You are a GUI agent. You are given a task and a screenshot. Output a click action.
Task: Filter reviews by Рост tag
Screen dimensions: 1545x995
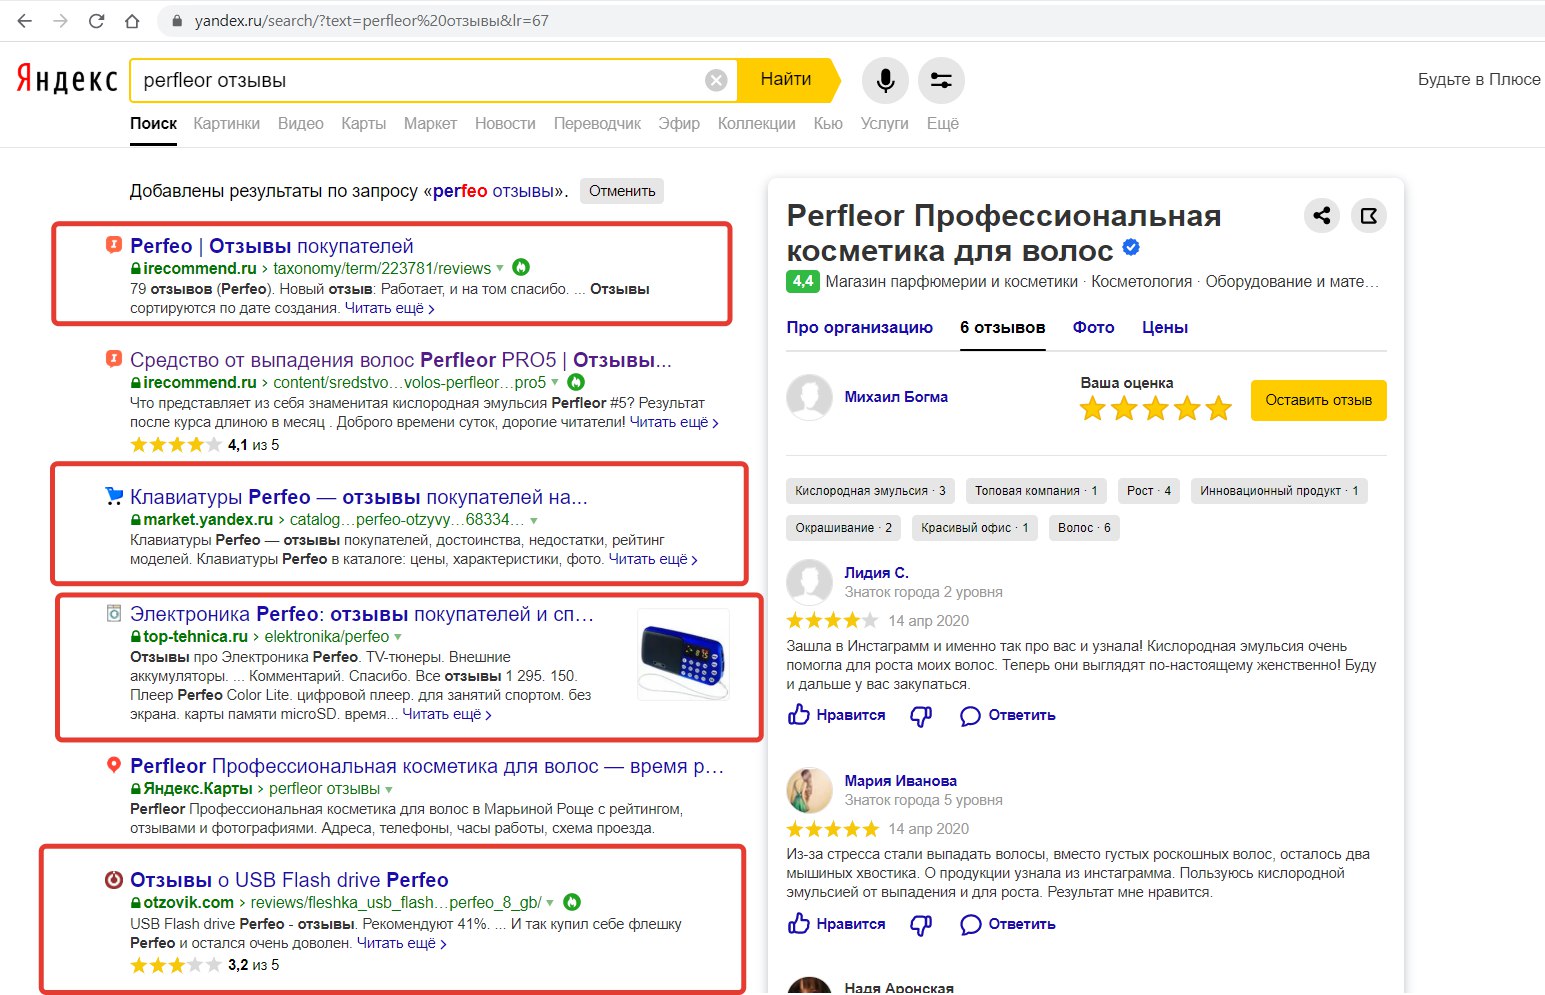pyautogui.click(x=1149, y=491)
